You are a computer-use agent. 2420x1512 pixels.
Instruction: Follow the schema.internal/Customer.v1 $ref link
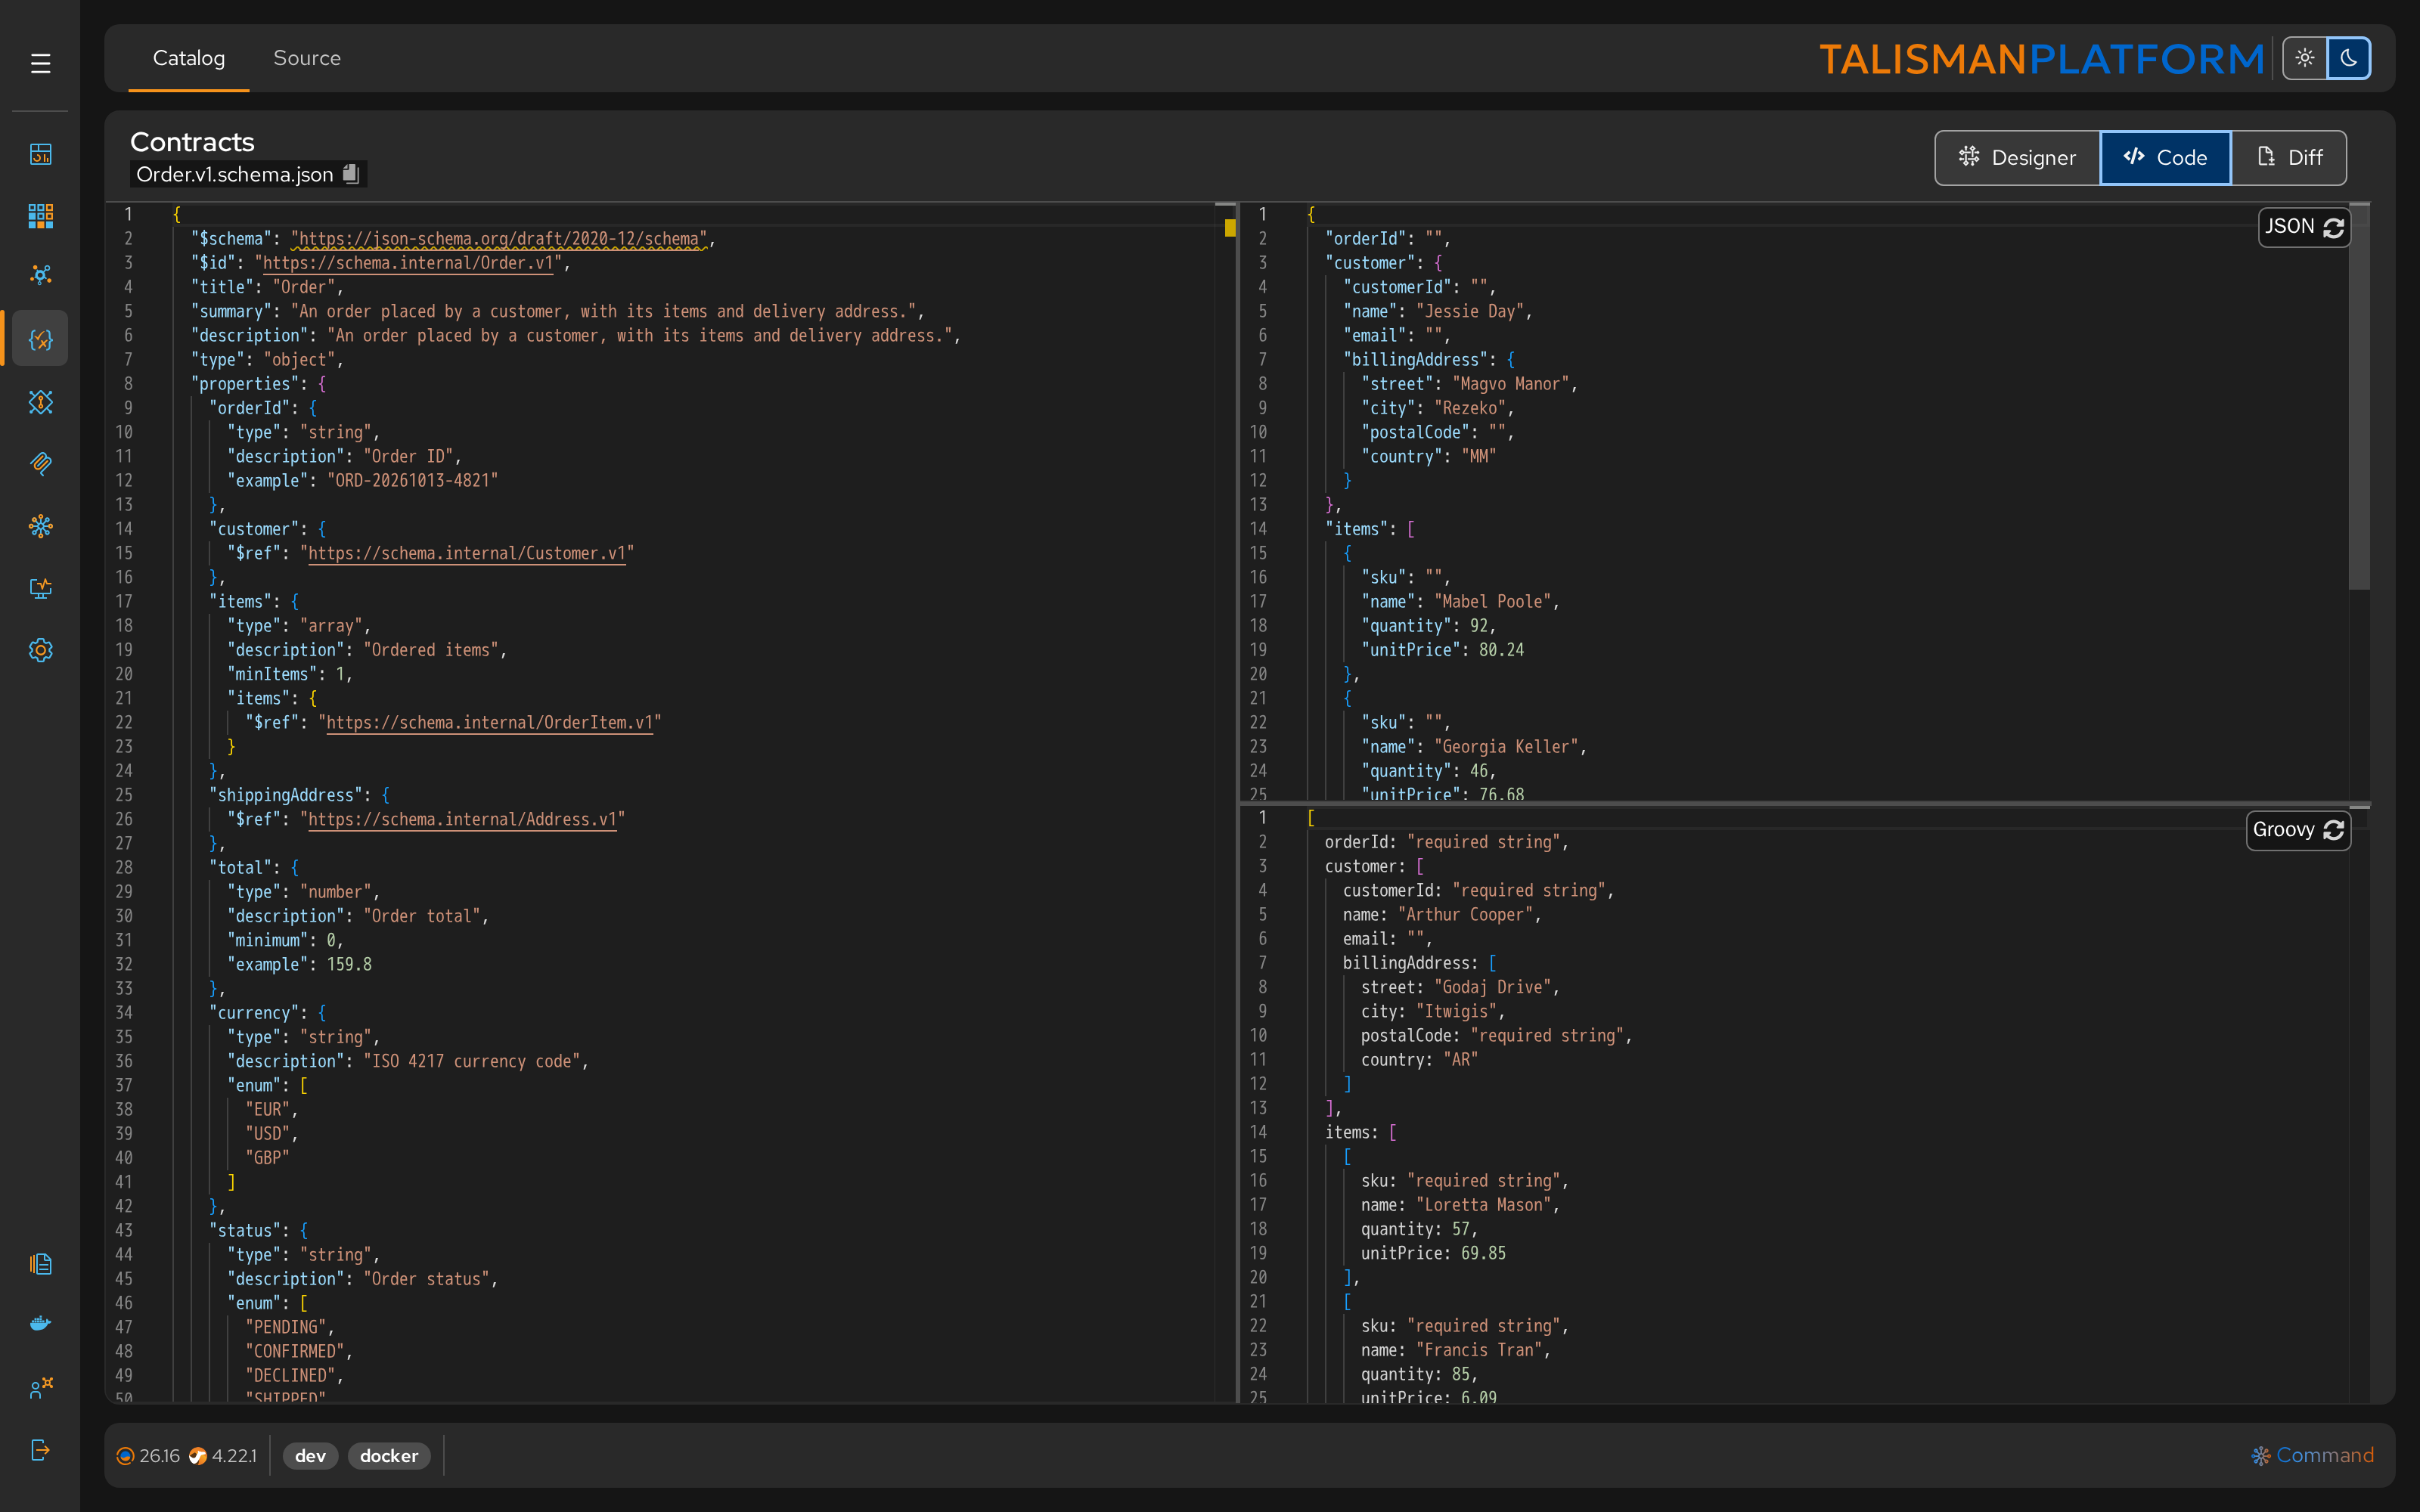point(467,553)
